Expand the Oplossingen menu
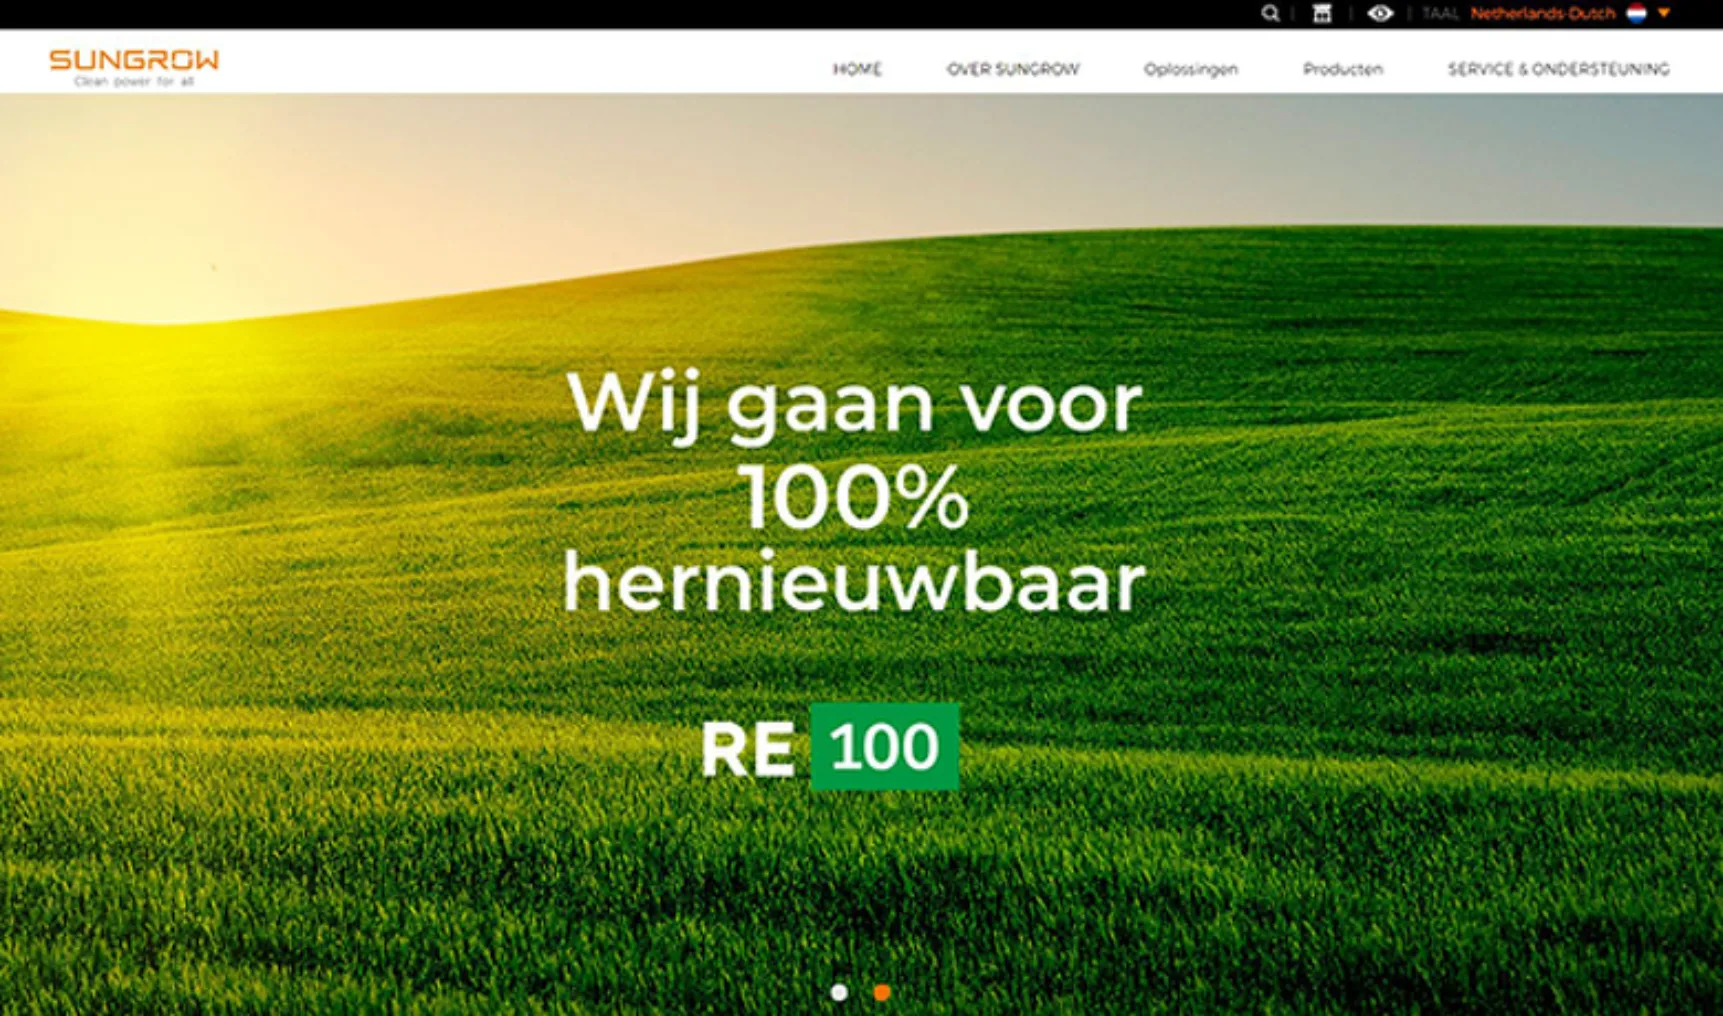1723x1016 pixels. point(1191,69)
